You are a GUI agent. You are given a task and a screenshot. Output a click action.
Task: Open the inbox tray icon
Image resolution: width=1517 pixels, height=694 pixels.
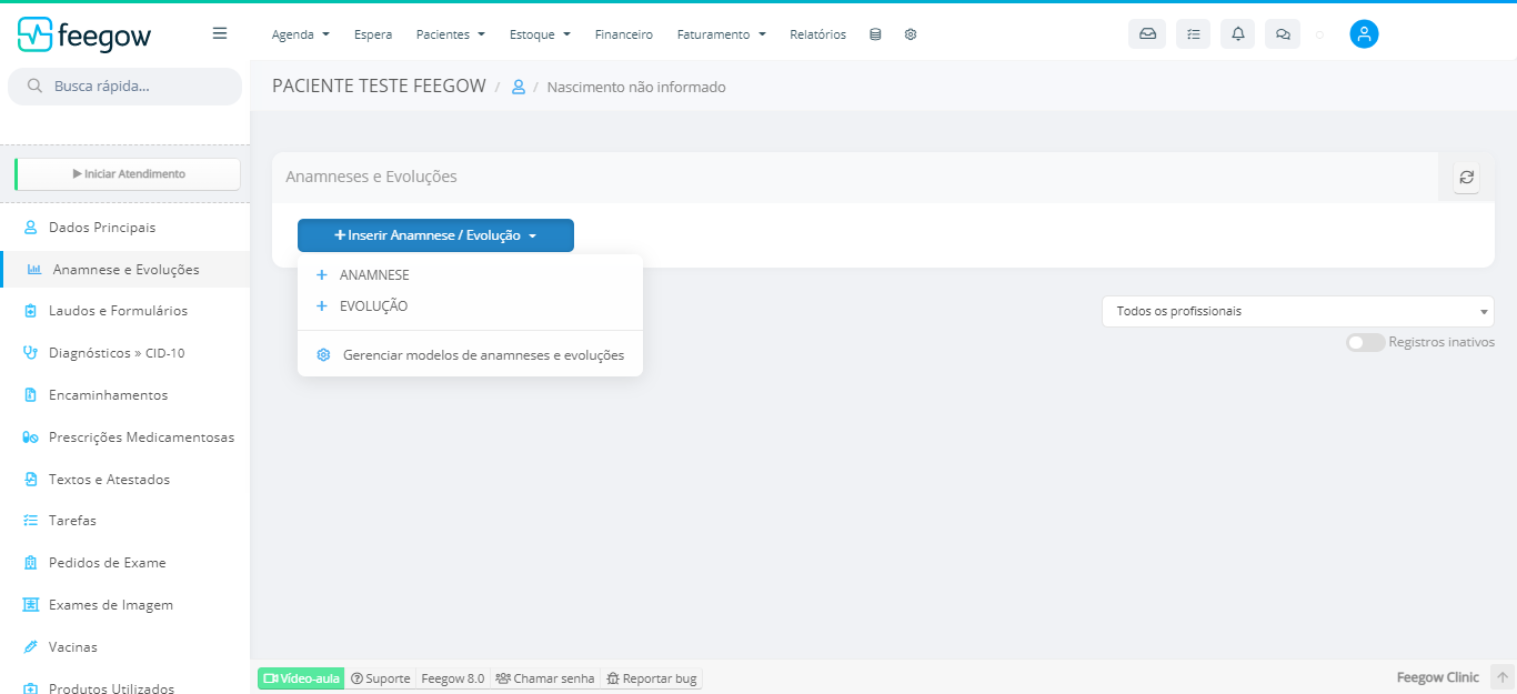(x=1147, y=34)
